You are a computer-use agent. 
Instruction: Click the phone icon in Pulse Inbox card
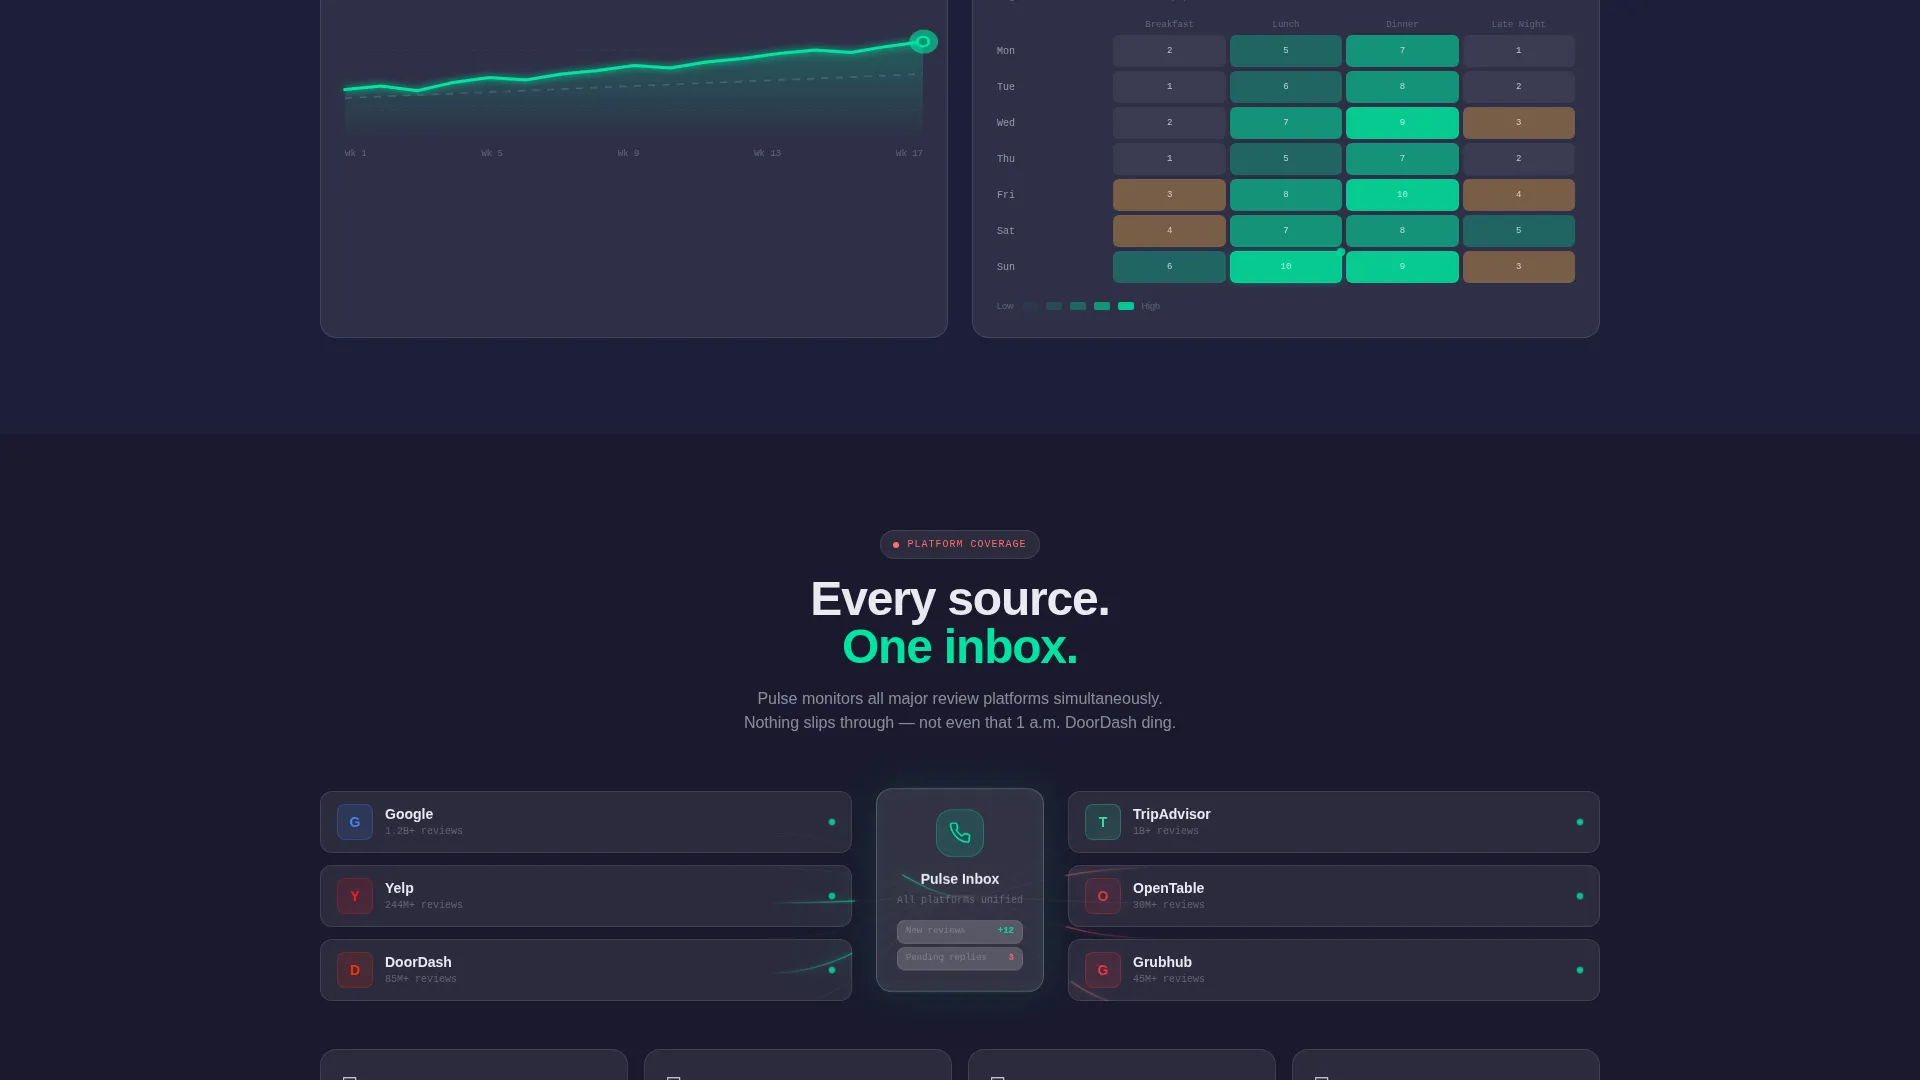pos(959,833)
